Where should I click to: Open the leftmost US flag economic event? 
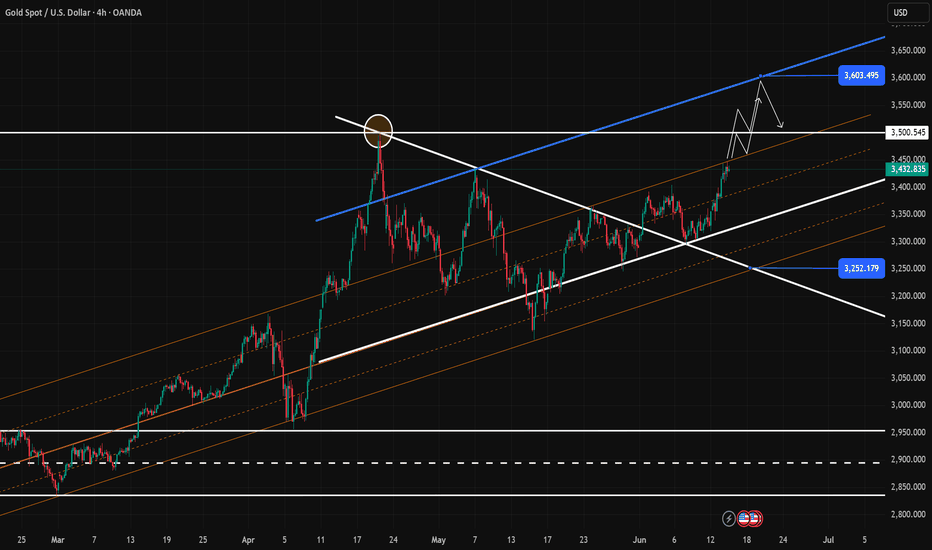pyautogui.click(x=744, y=518)
